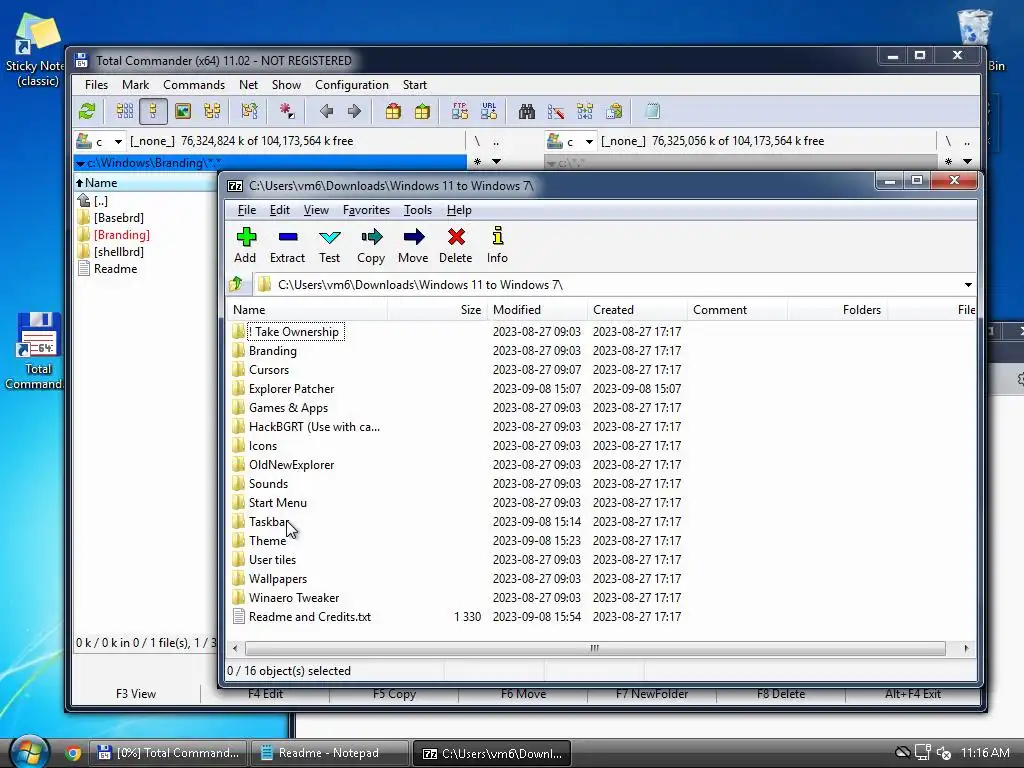
Task: Click the F3 View button
Action: pos(136,694)
